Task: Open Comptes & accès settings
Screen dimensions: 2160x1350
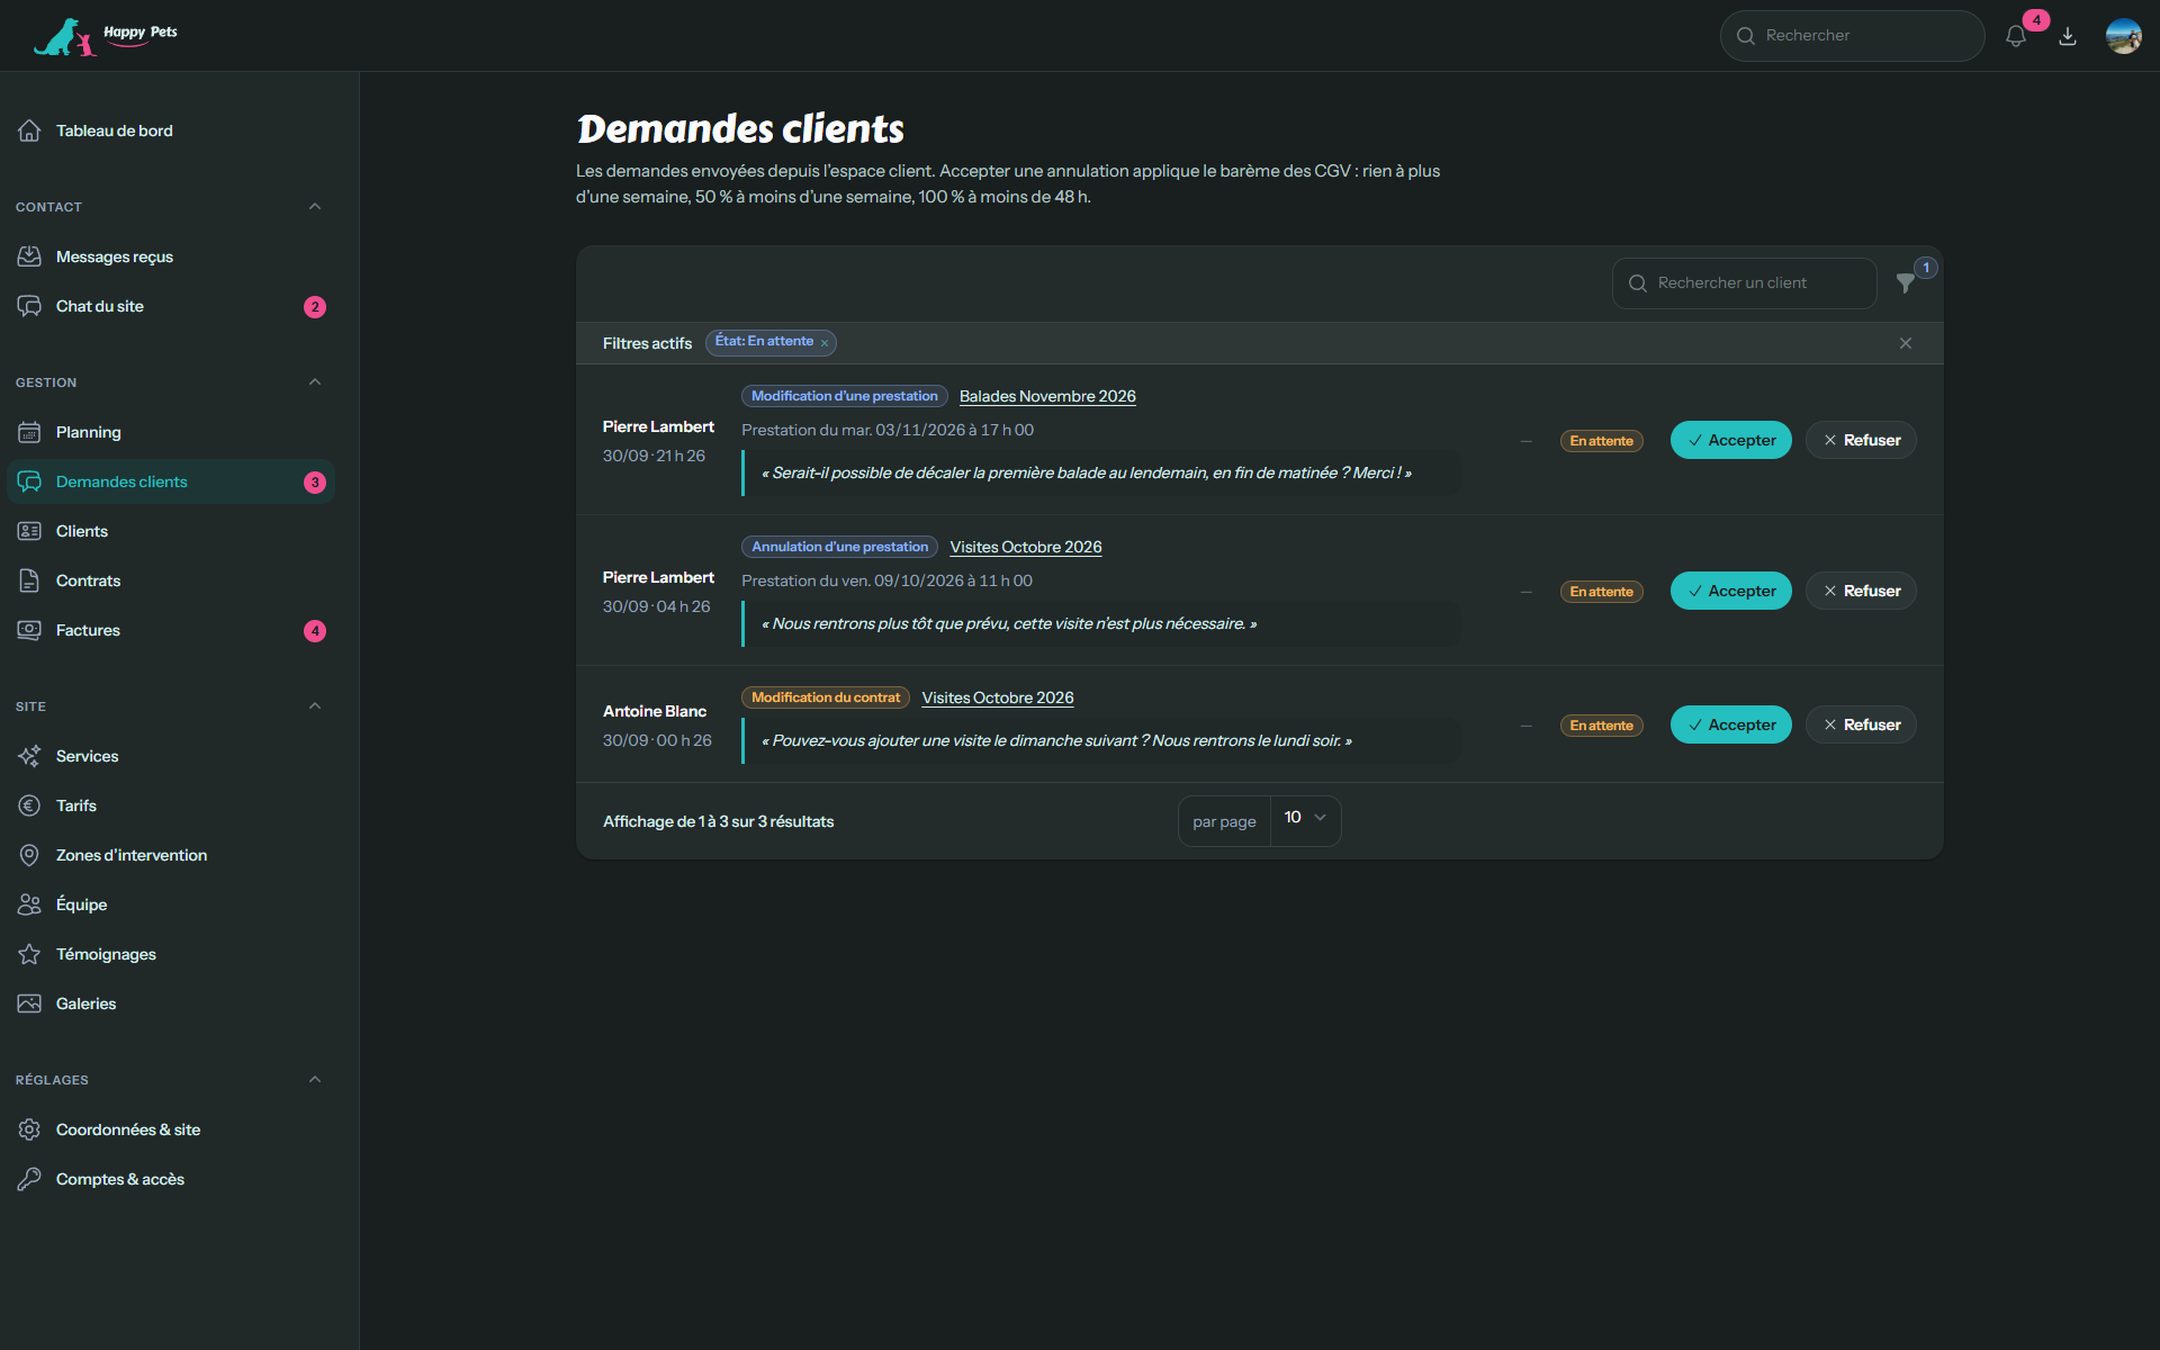Action: pyautogui.click(x=171, y=1179)
